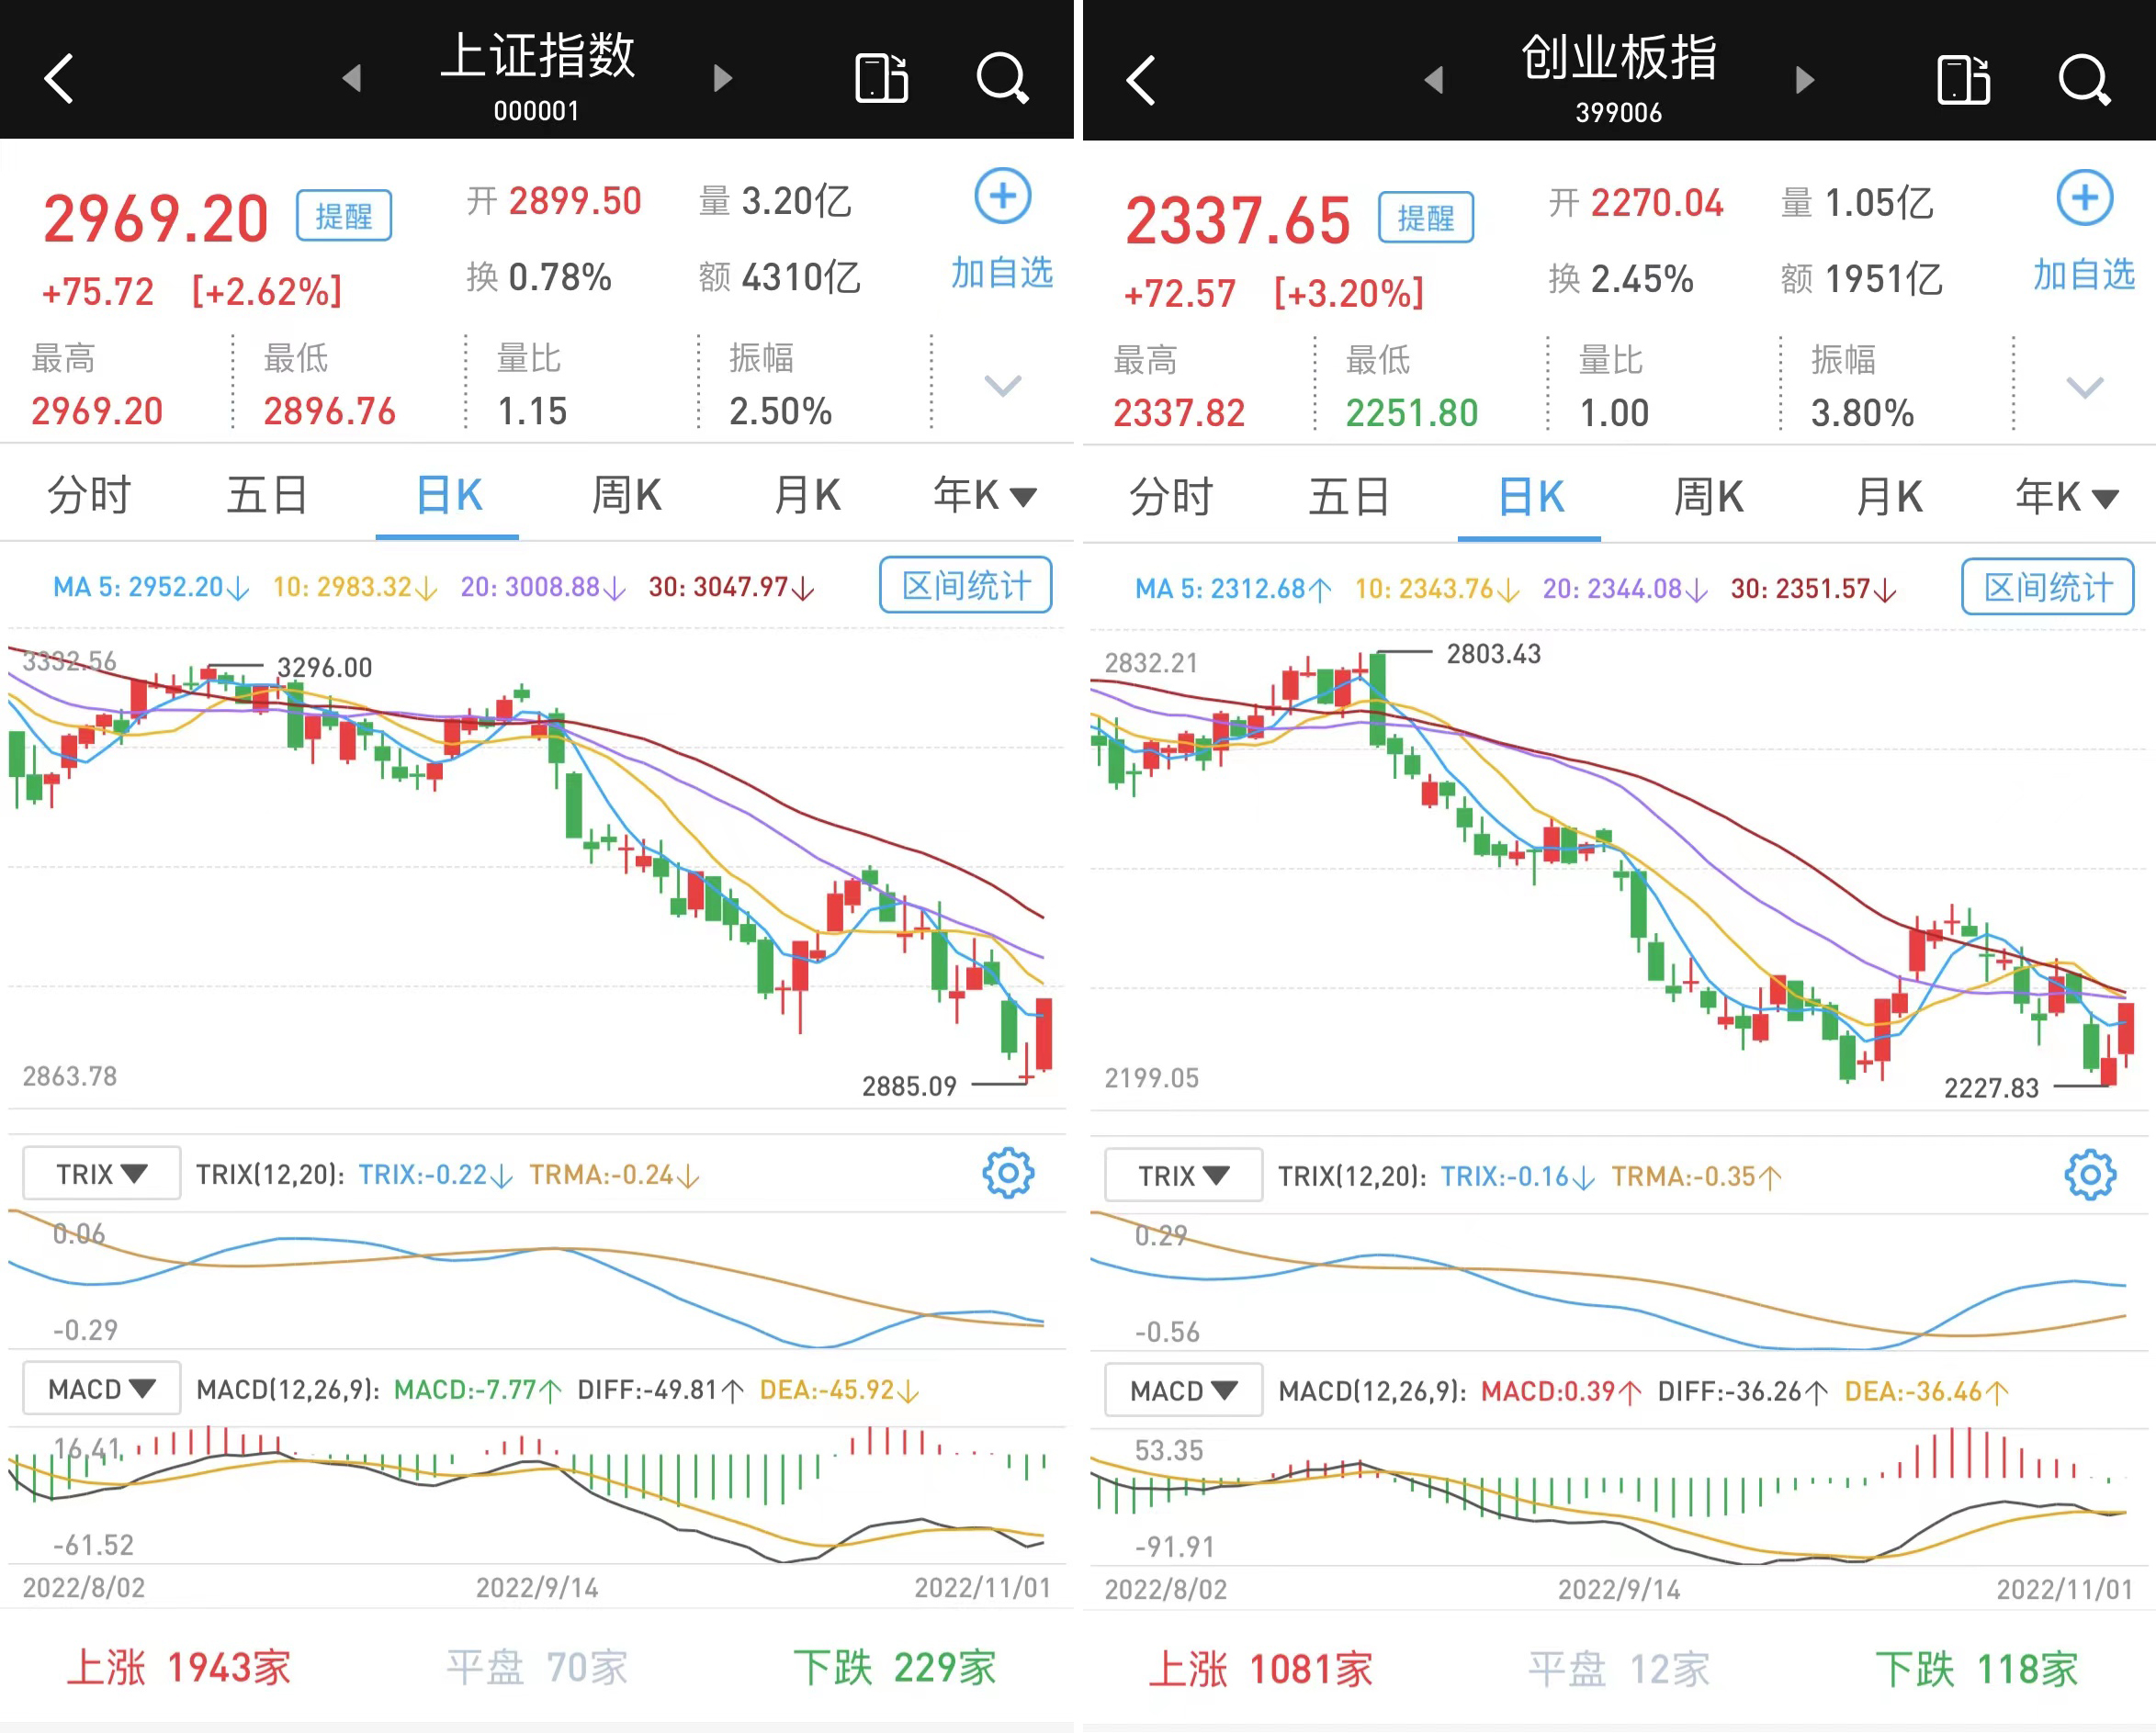2156x1733 pixels.
Task: Switch to 周K tab on 创业板指 chart
Action: coord(1708,497)
